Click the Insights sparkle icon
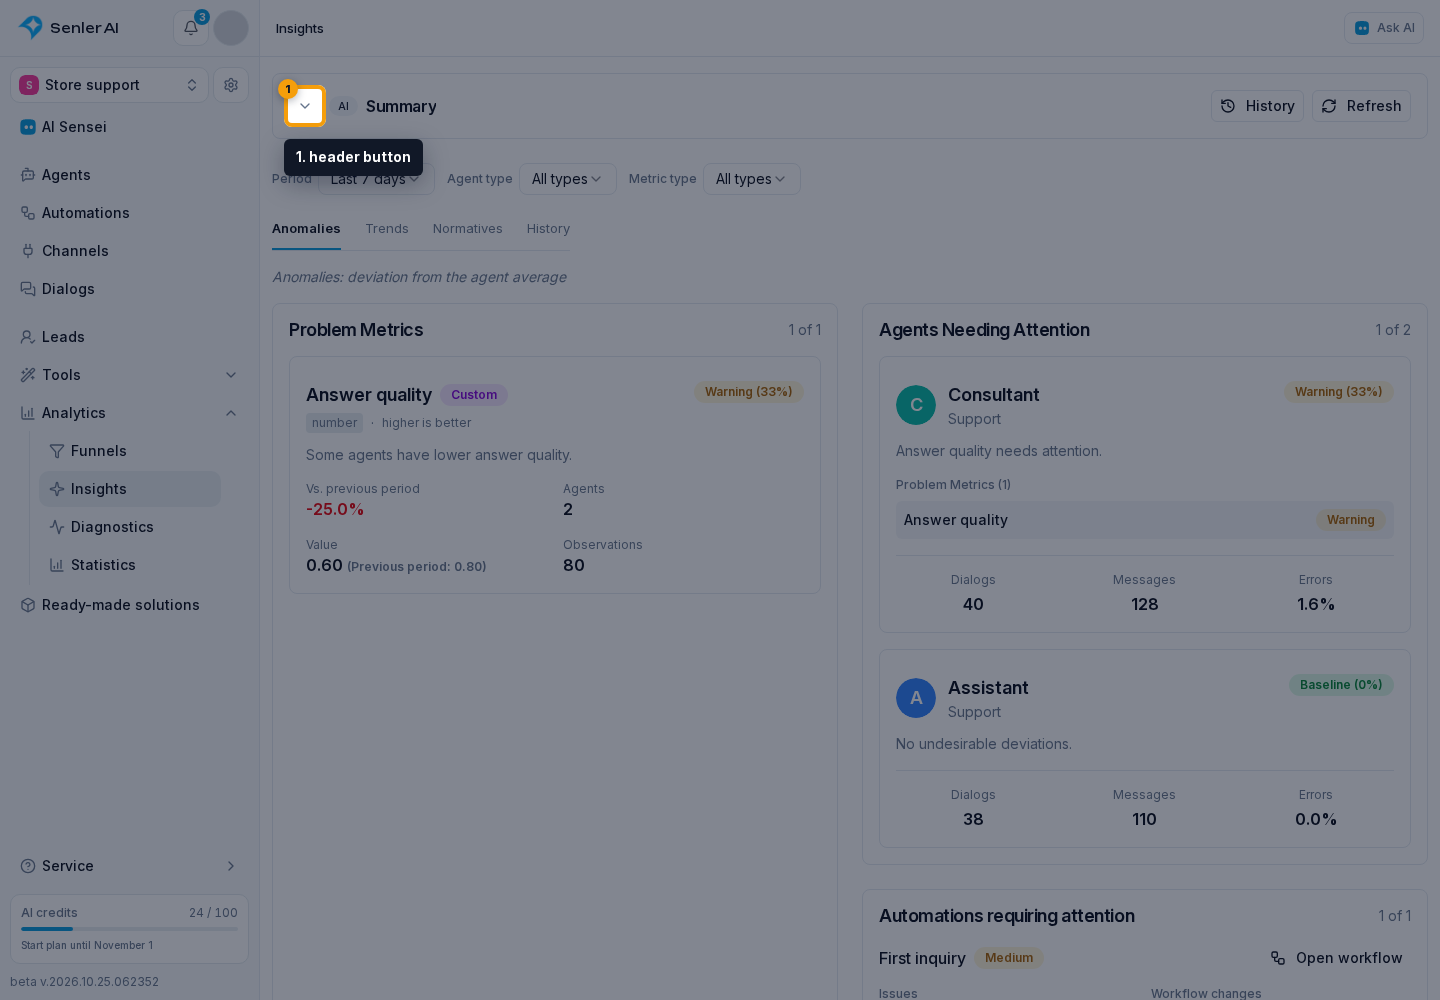The image size is (1440, 1000). 57,489
